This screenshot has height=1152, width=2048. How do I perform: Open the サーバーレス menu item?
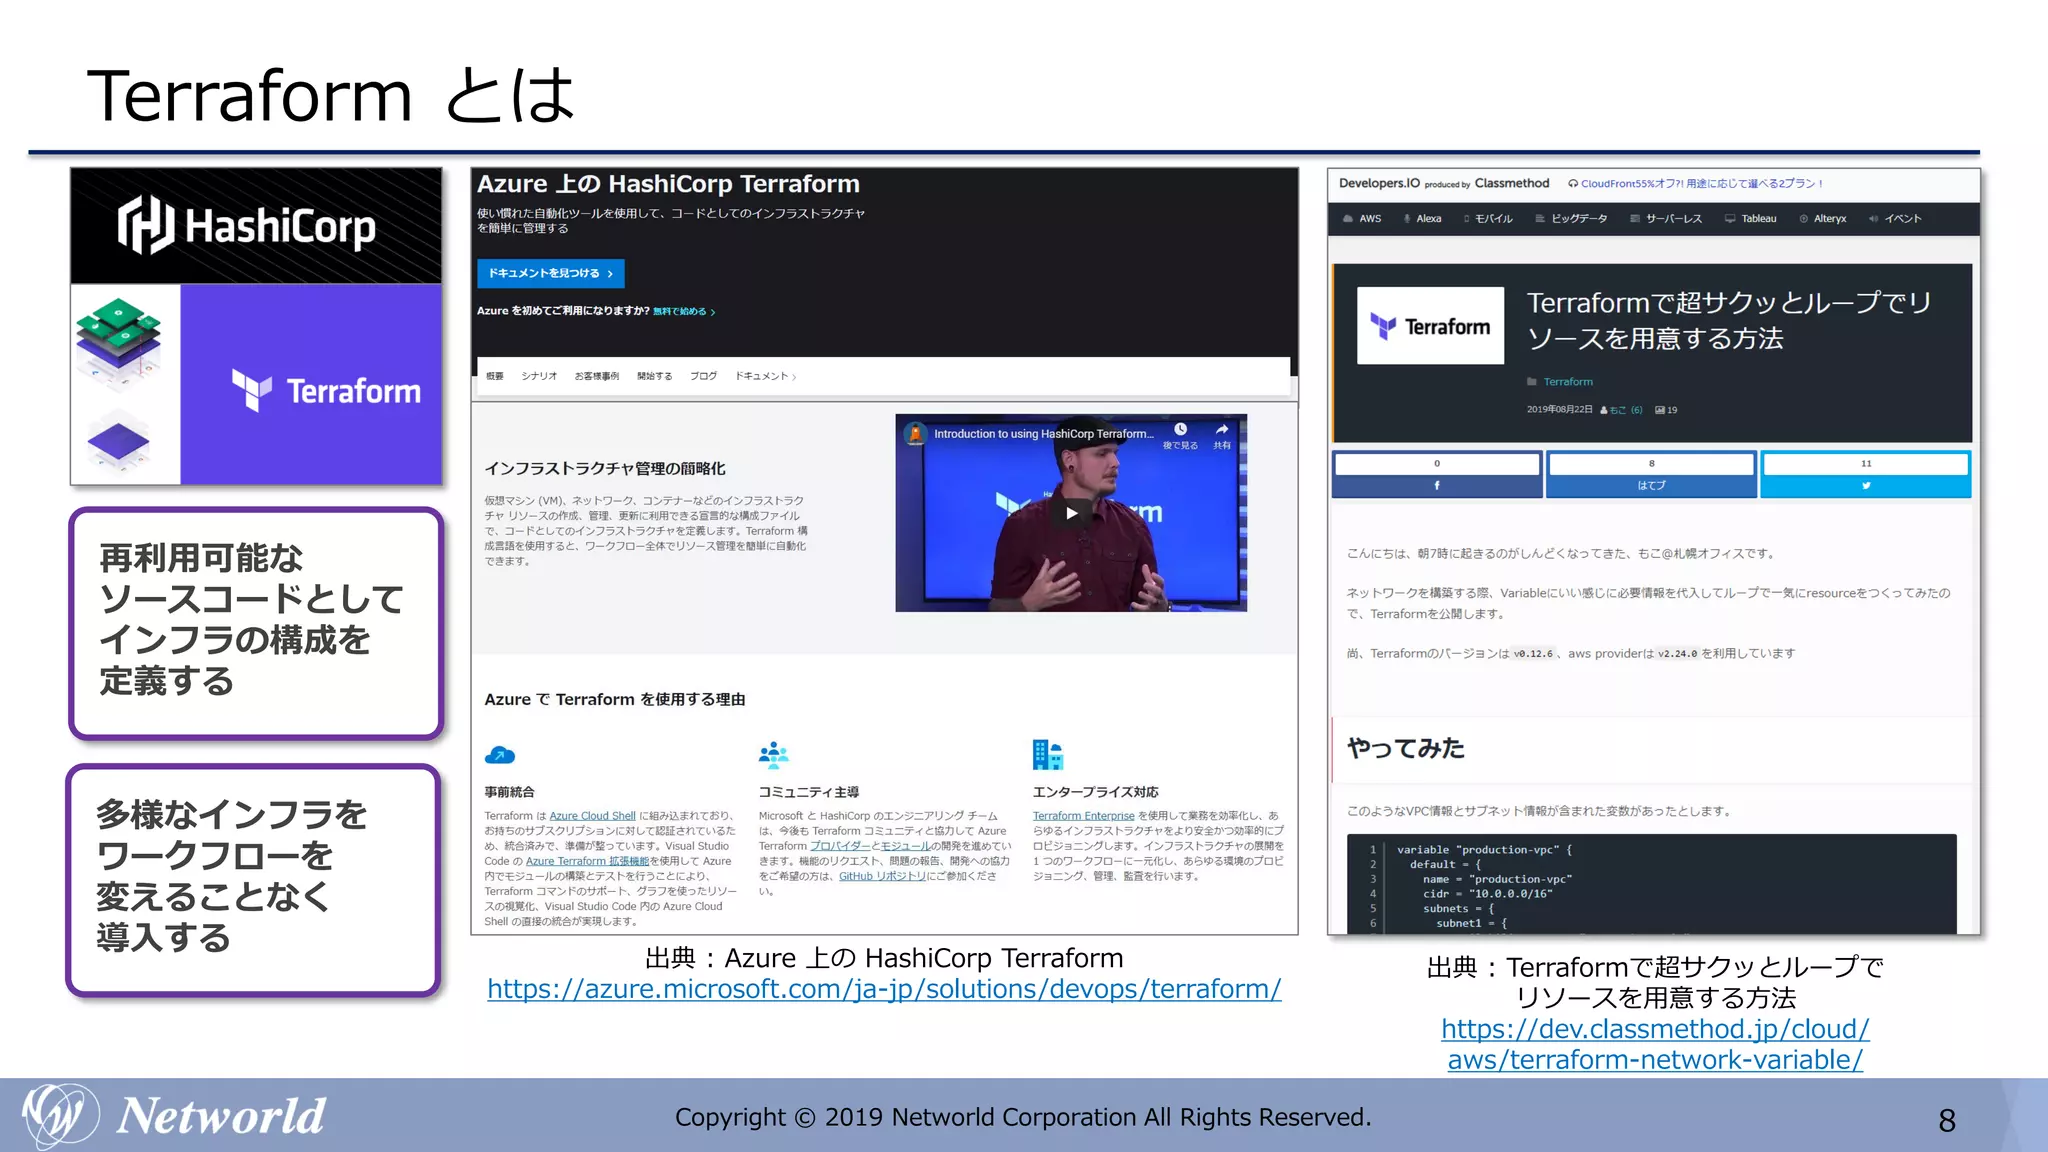pyautogui.click(x=1665, y=219)
